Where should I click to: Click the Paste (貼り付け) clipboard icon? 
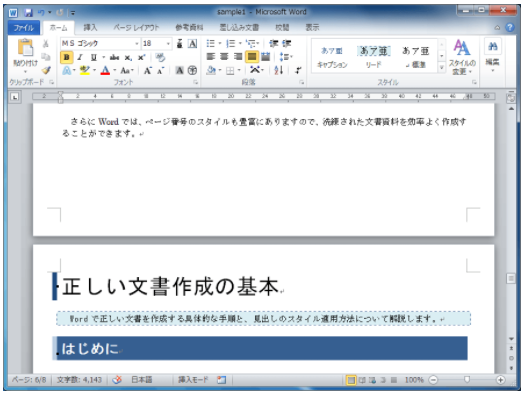click(x=25, y=48)
